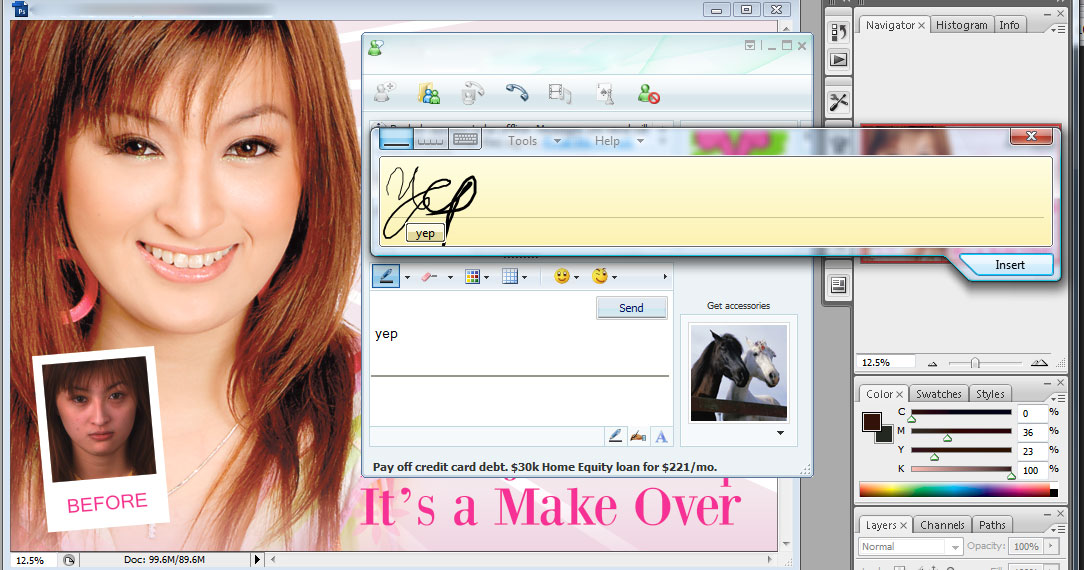Click the invite contact icon in Messenger
1084x570 pixels.
[x=384, y=92]
